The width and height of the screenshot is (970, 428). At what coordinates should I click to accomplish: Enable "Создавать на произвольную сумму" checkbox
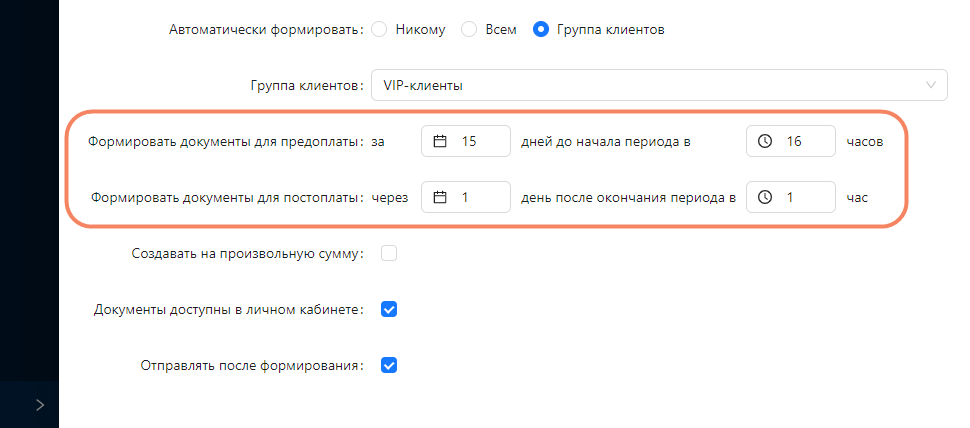(x=388, y=253)
